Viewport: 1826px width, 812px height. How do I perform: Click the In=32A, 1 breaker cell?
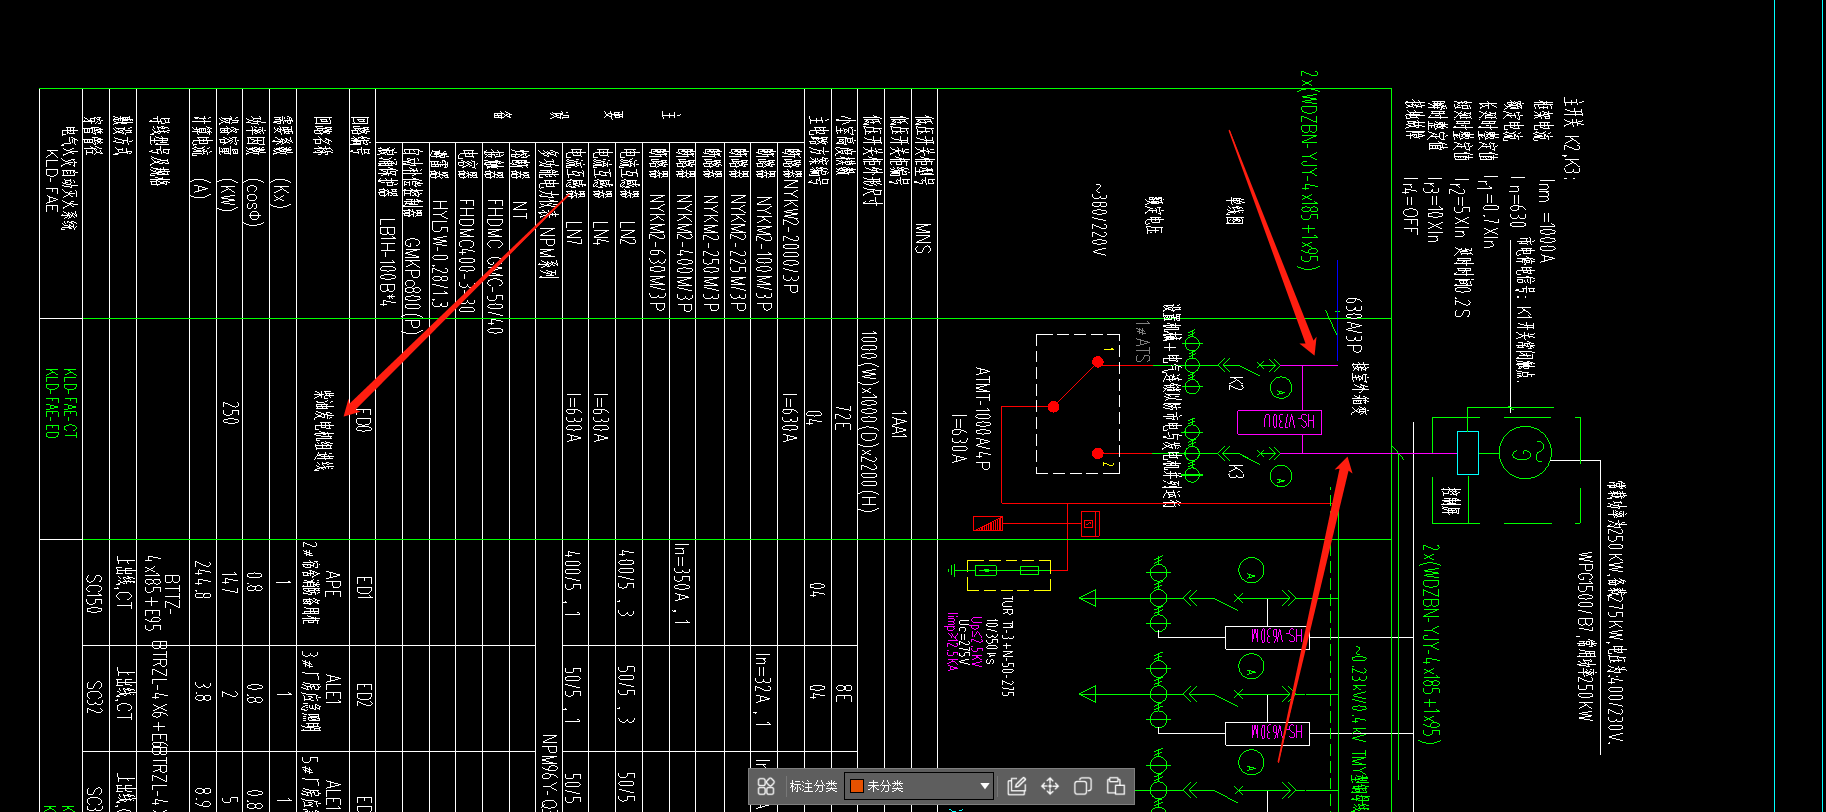(761, 690)
